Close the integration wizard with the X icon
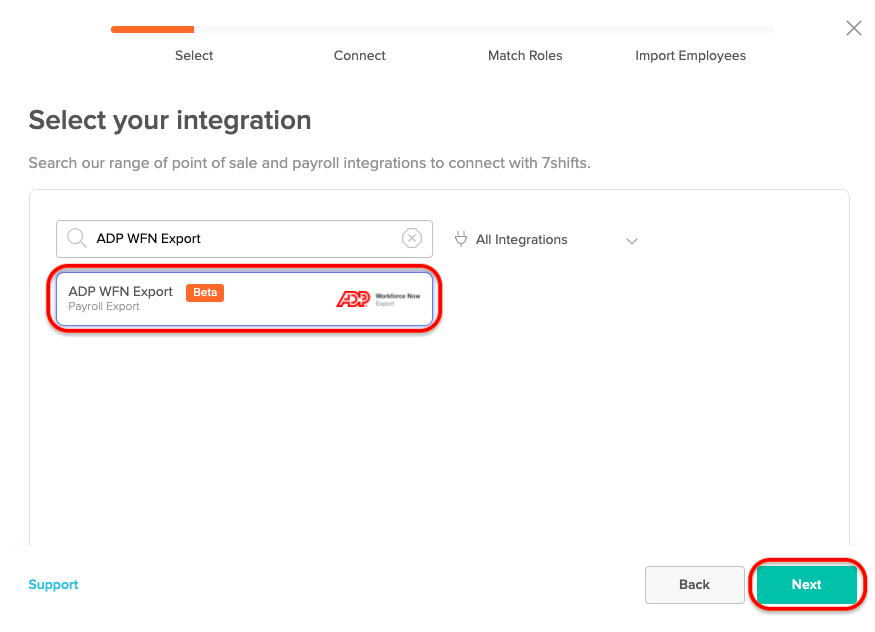 (853, 28)
